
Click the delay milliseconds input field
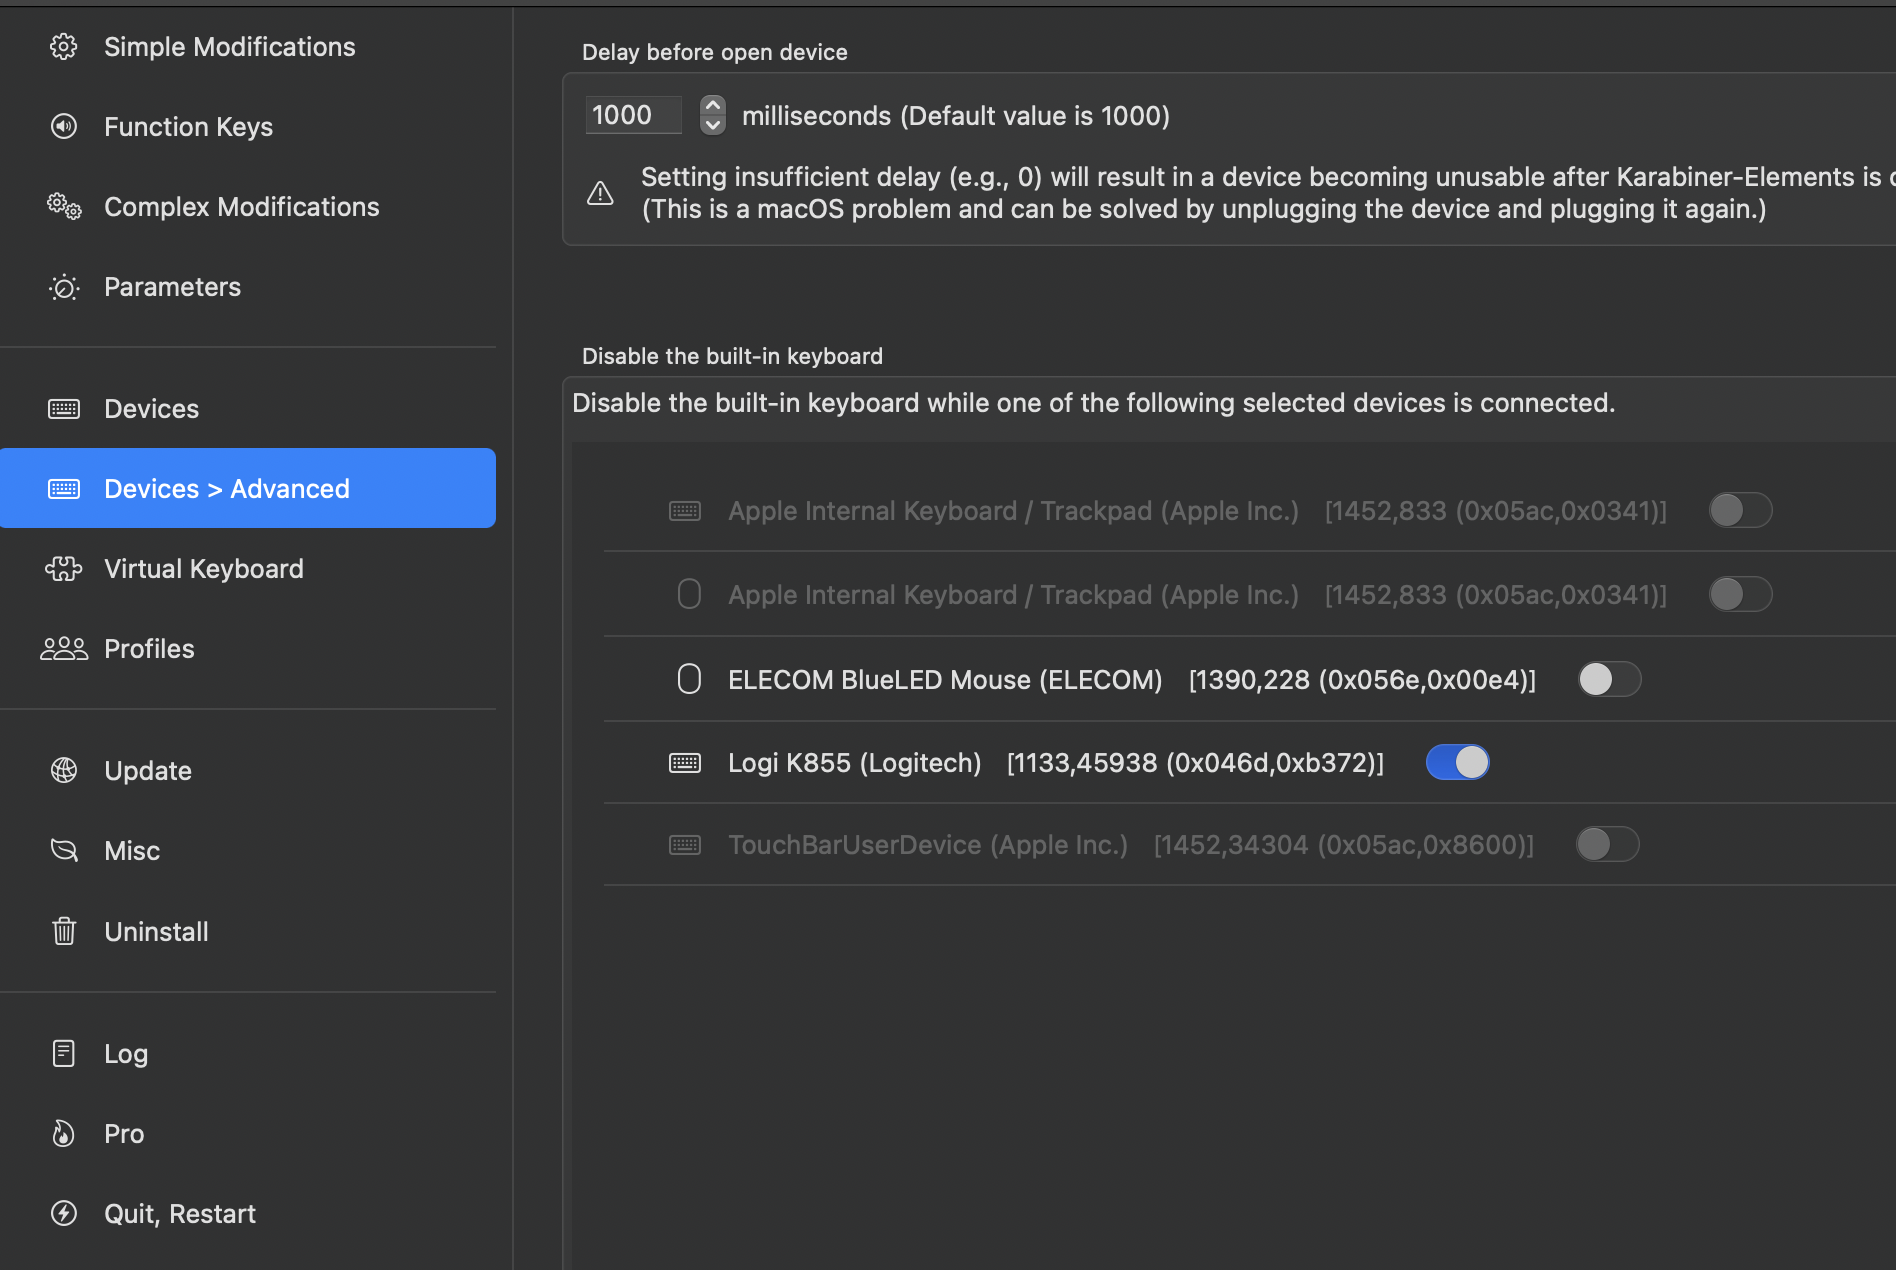click(633, 116)
